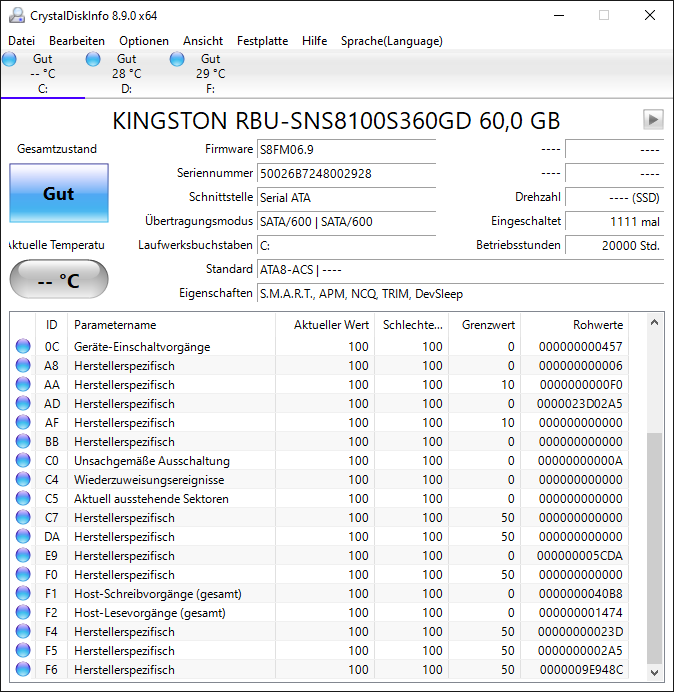Viewport: 674px width, 692px height.
Task: Open the Datei menu
Action: pos(21,41)
